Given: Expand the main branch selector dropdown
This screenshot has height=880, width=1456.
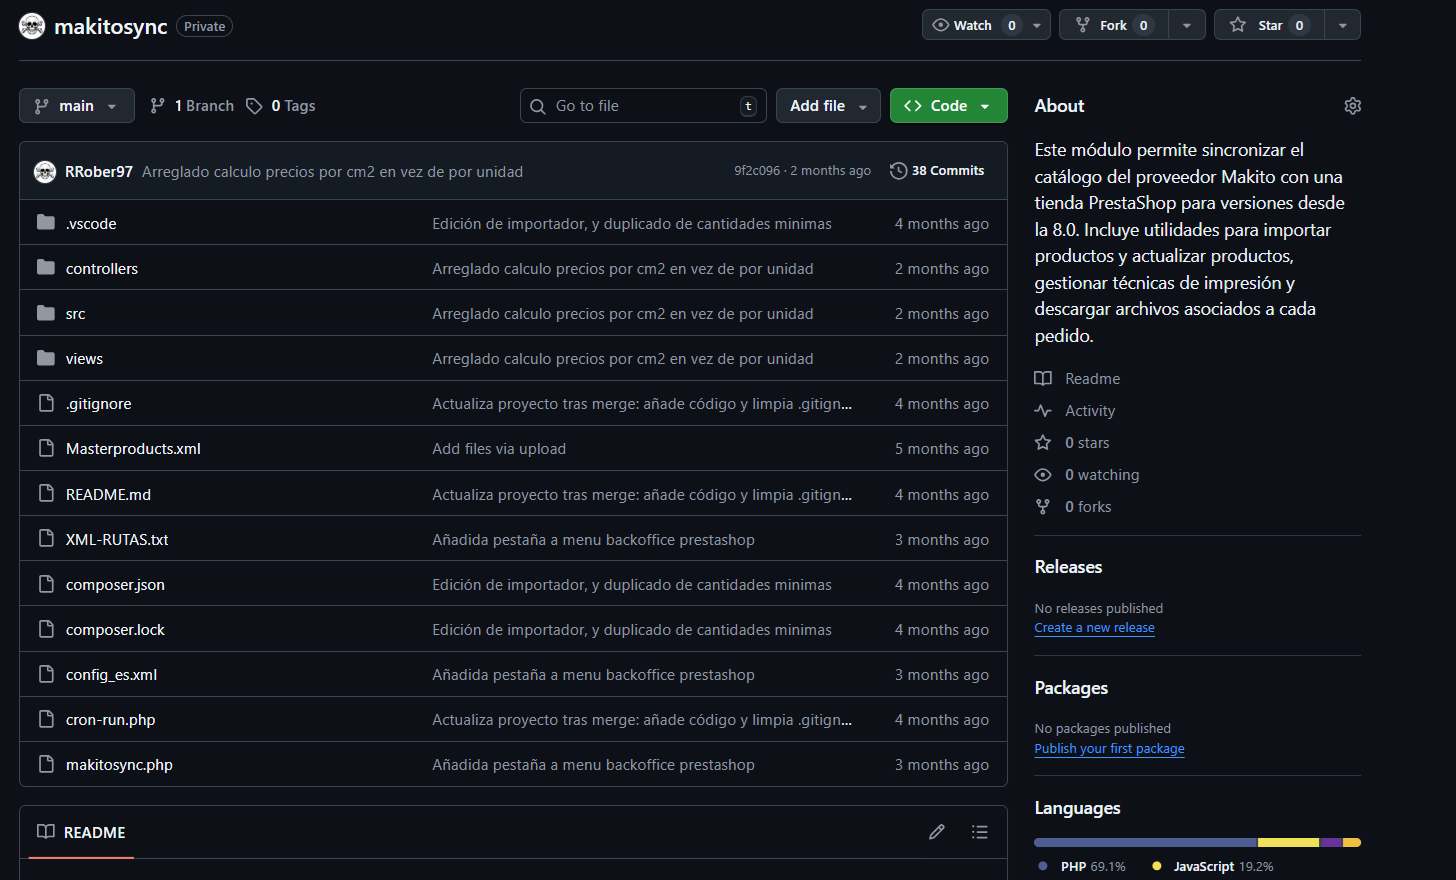Looking at the screenshot, I should (x=77, y=106).
